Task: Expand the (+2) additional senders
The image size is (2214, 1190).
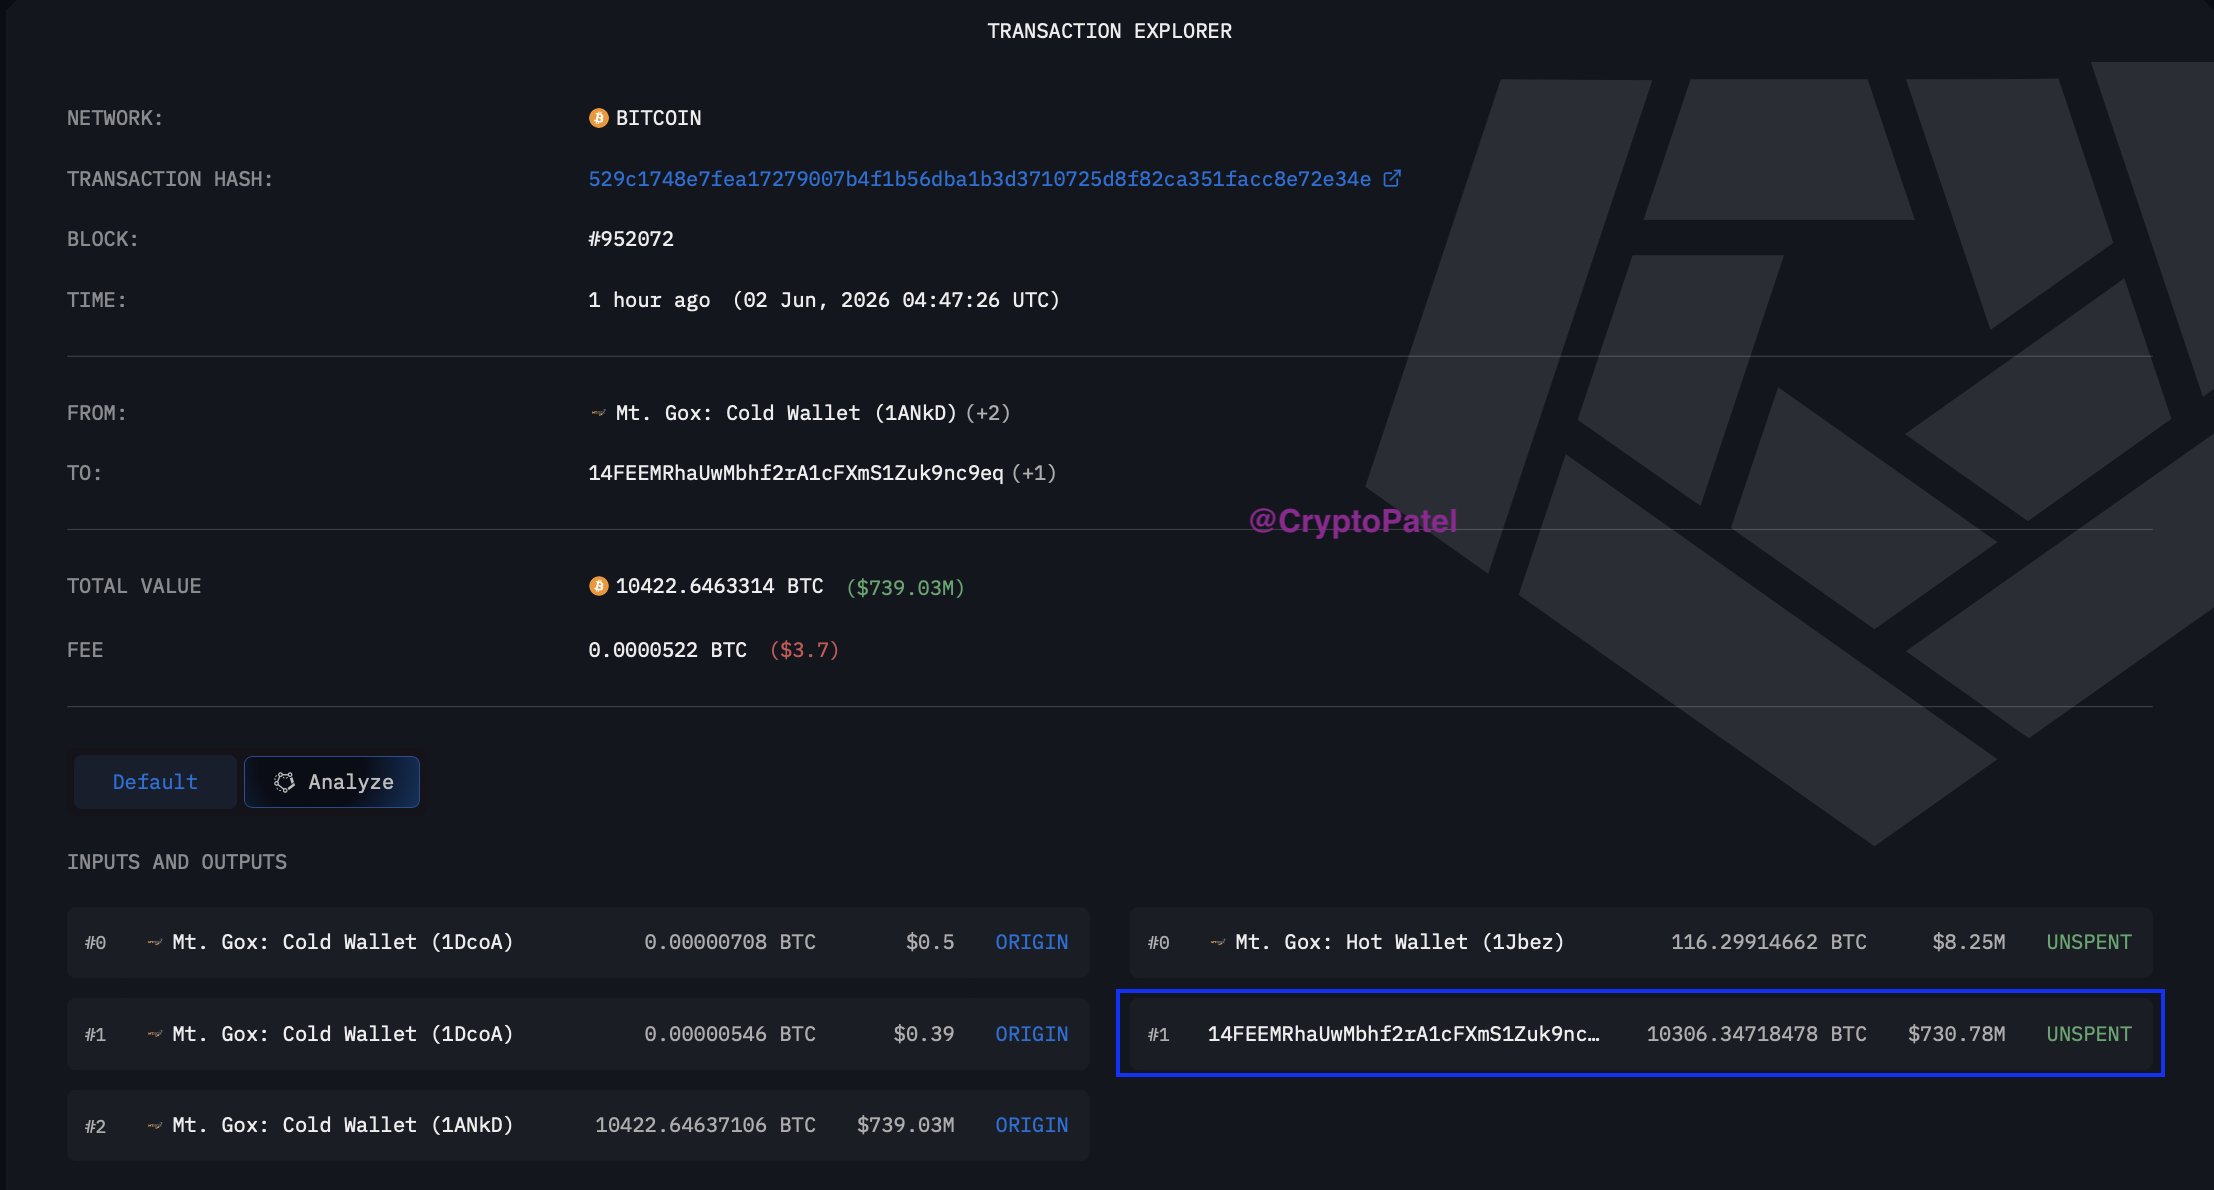Action: (988, 413)
